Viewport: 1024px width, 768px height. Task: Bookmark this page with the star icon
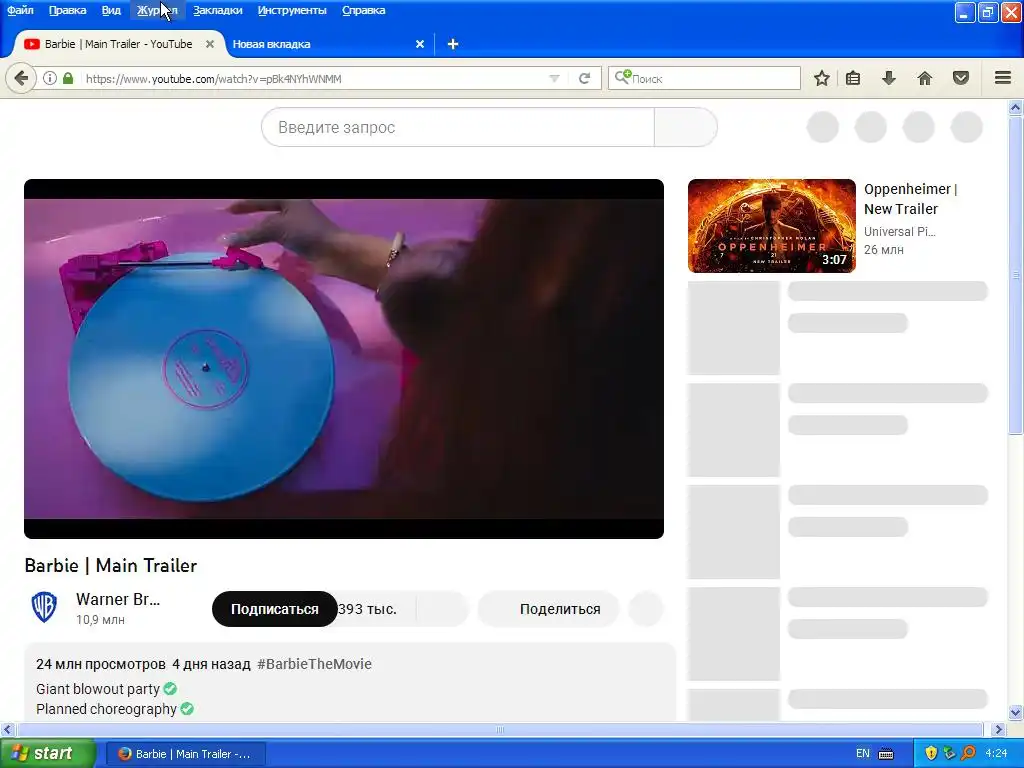[x=822, y=78]
